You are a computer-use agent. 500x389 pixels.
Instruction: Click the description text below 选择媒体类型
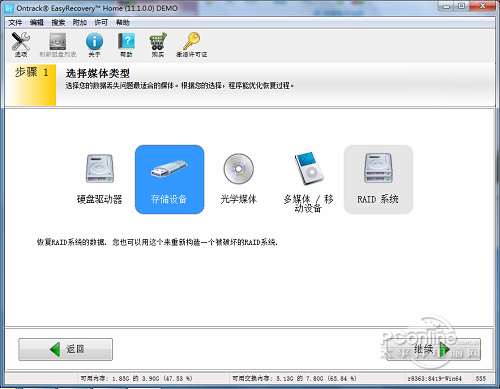(179, 86)
